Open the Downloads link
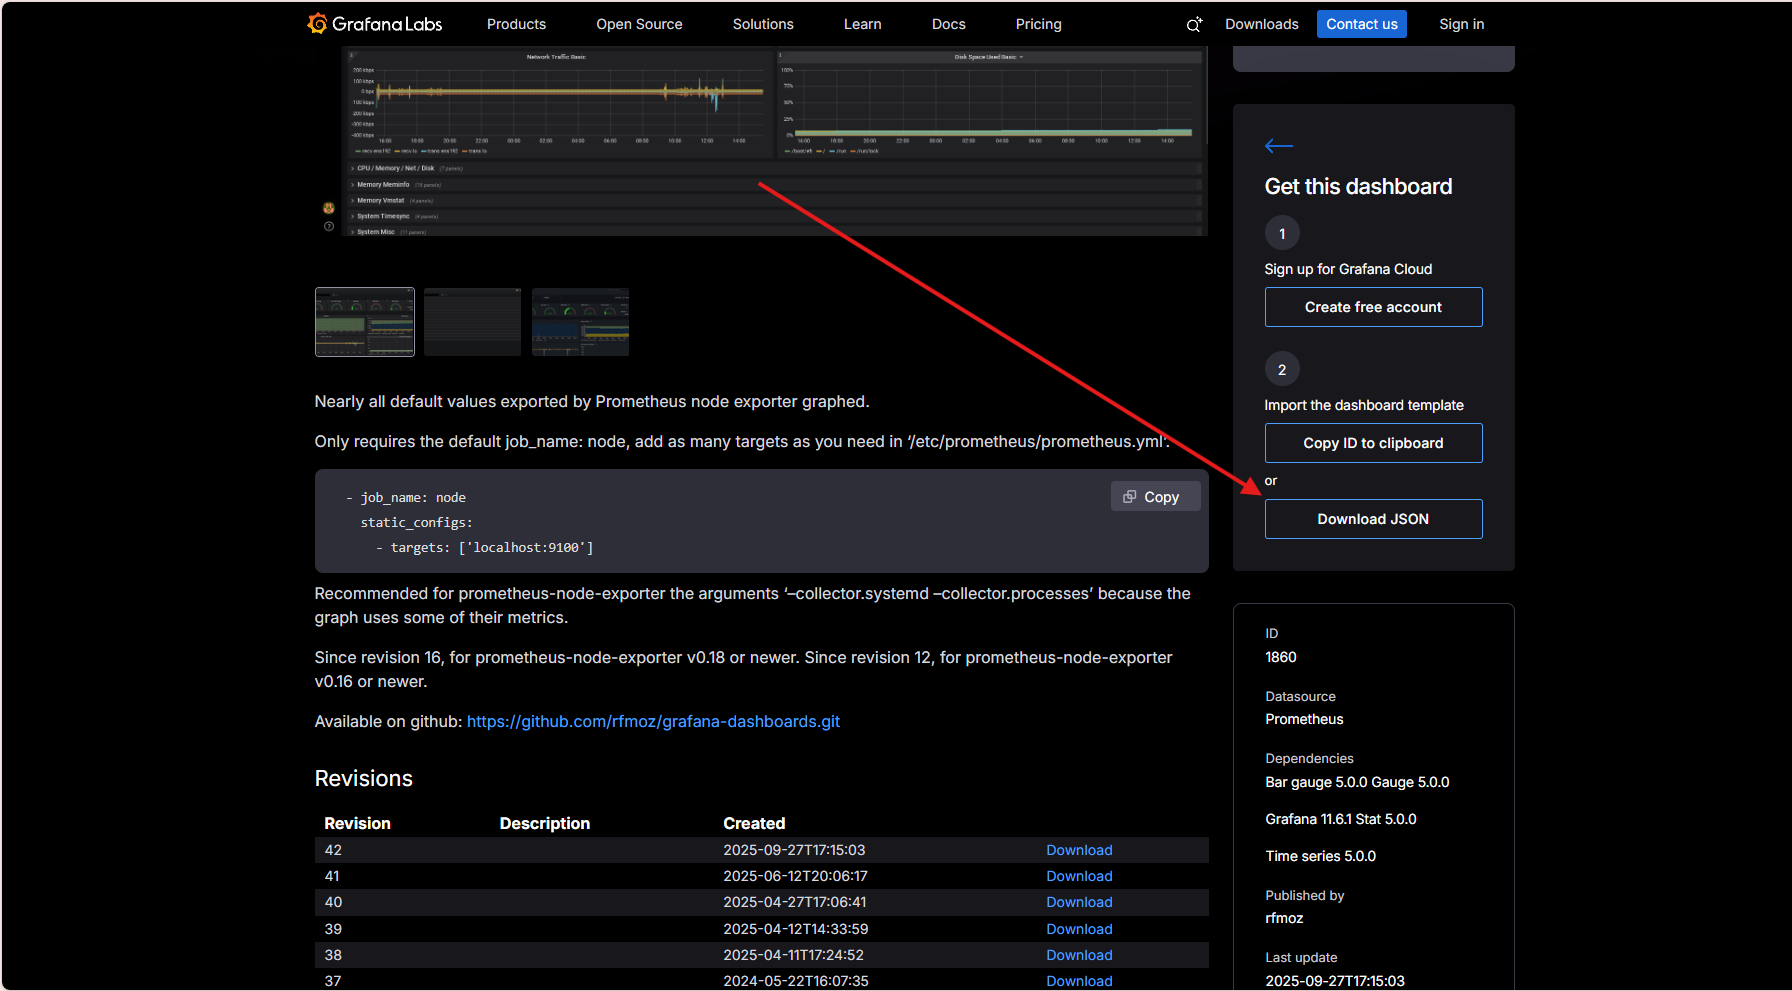Screen dimensions: 1792x991 click(1262, 24)
